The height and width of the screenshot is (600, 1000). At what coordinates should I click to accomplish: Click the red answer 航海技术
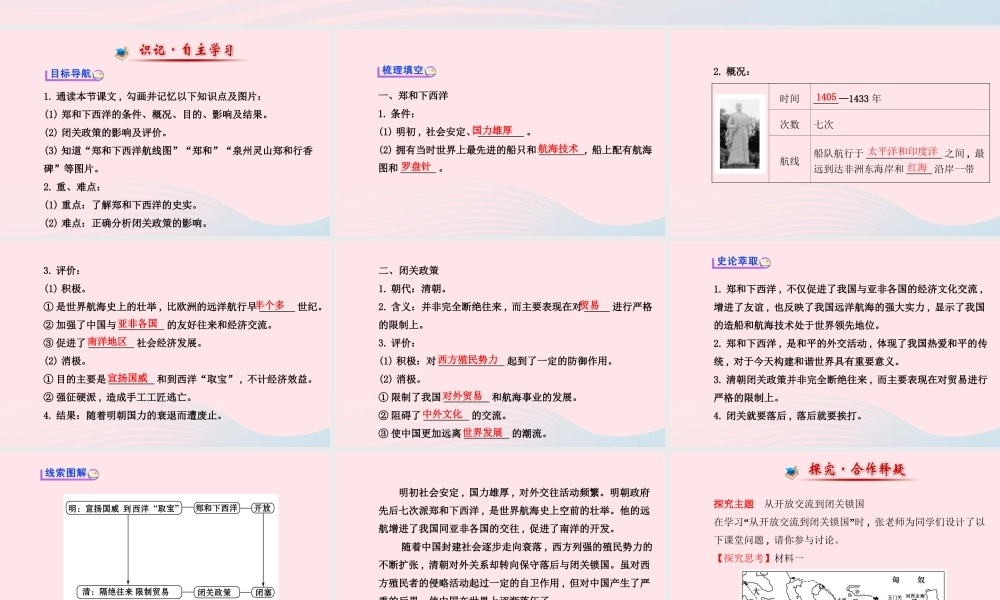click(x=558, y=149)
